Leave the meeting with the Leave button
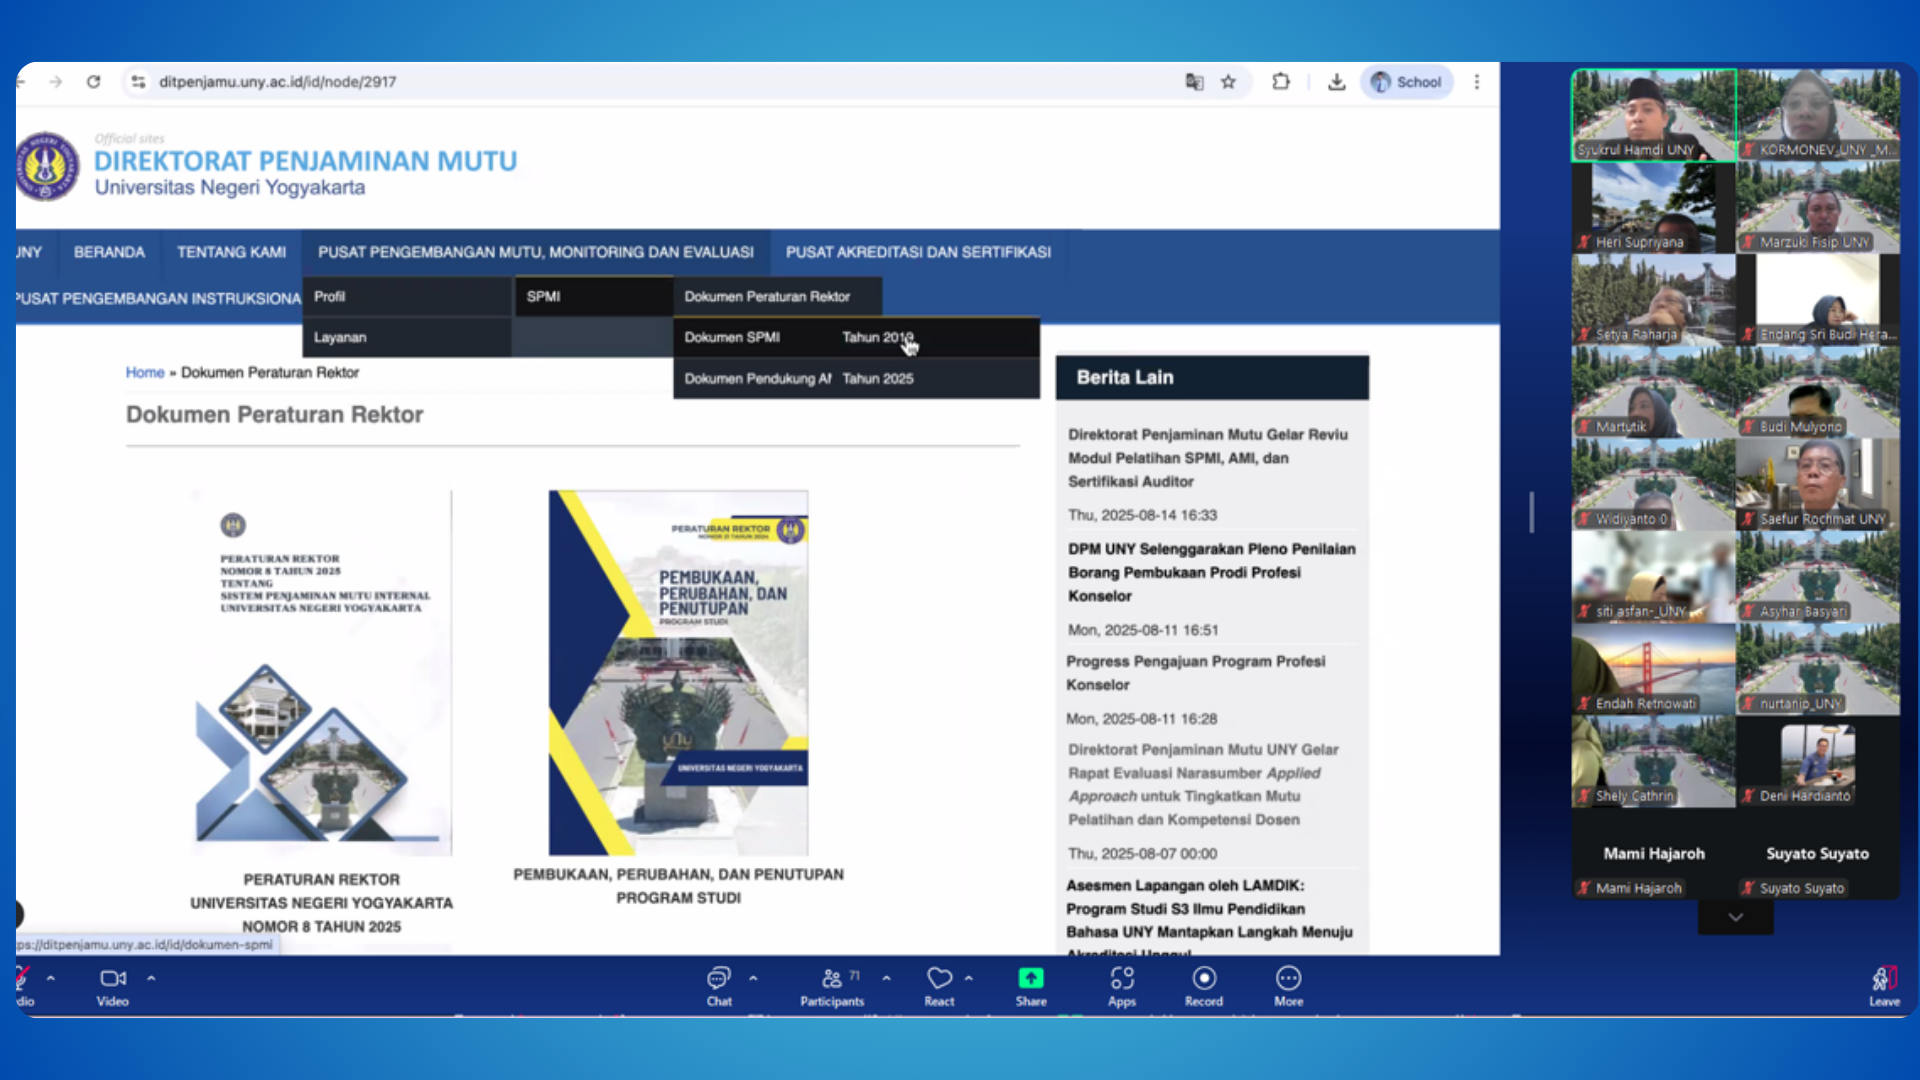 [x=1884, y=985]
